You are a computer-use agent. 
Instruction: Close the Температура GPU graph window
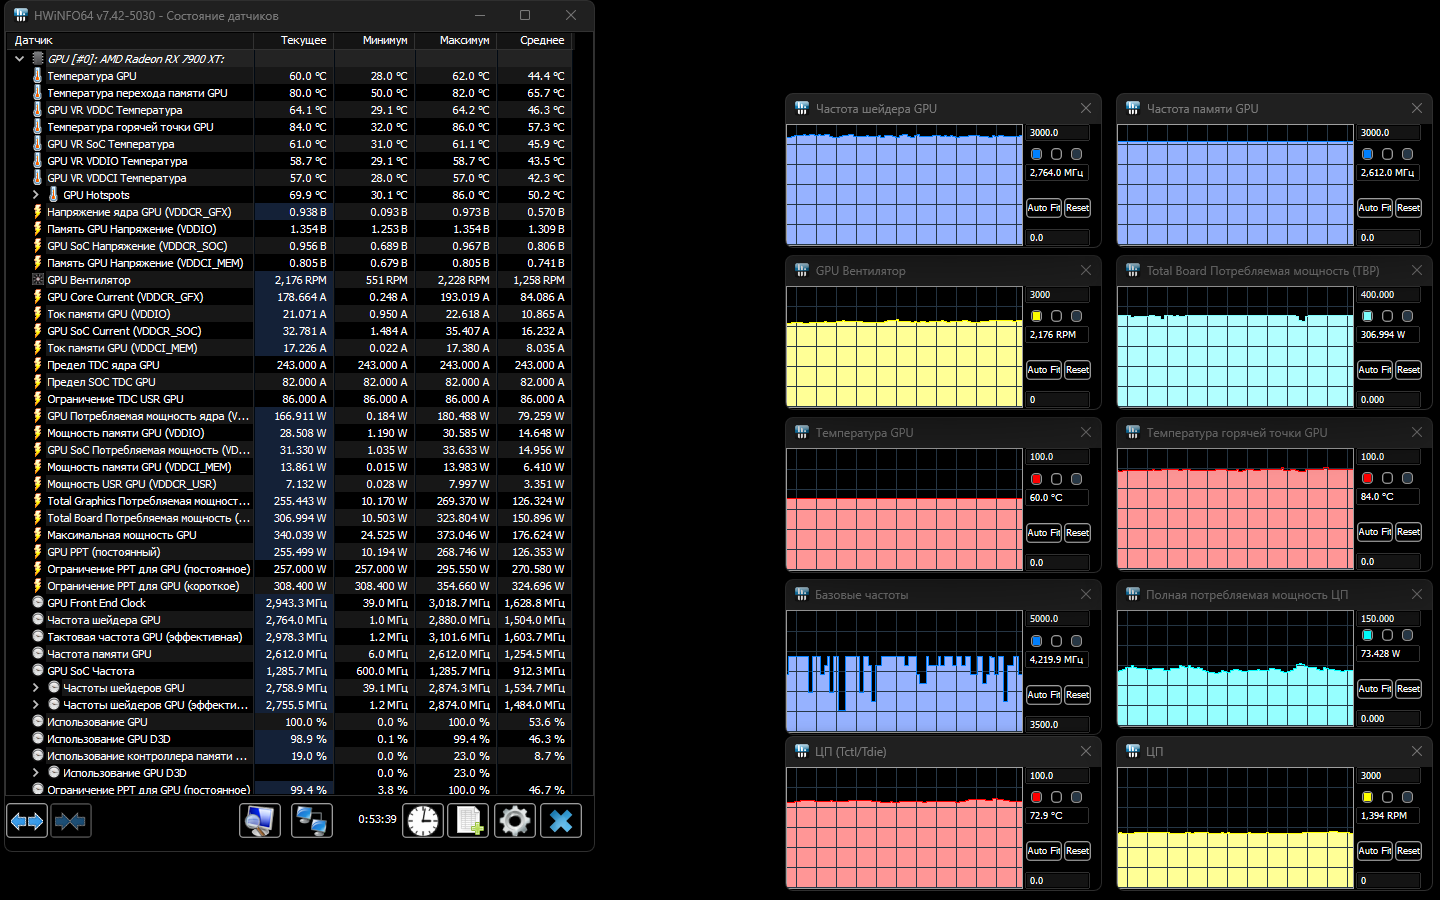(1086, 432)
